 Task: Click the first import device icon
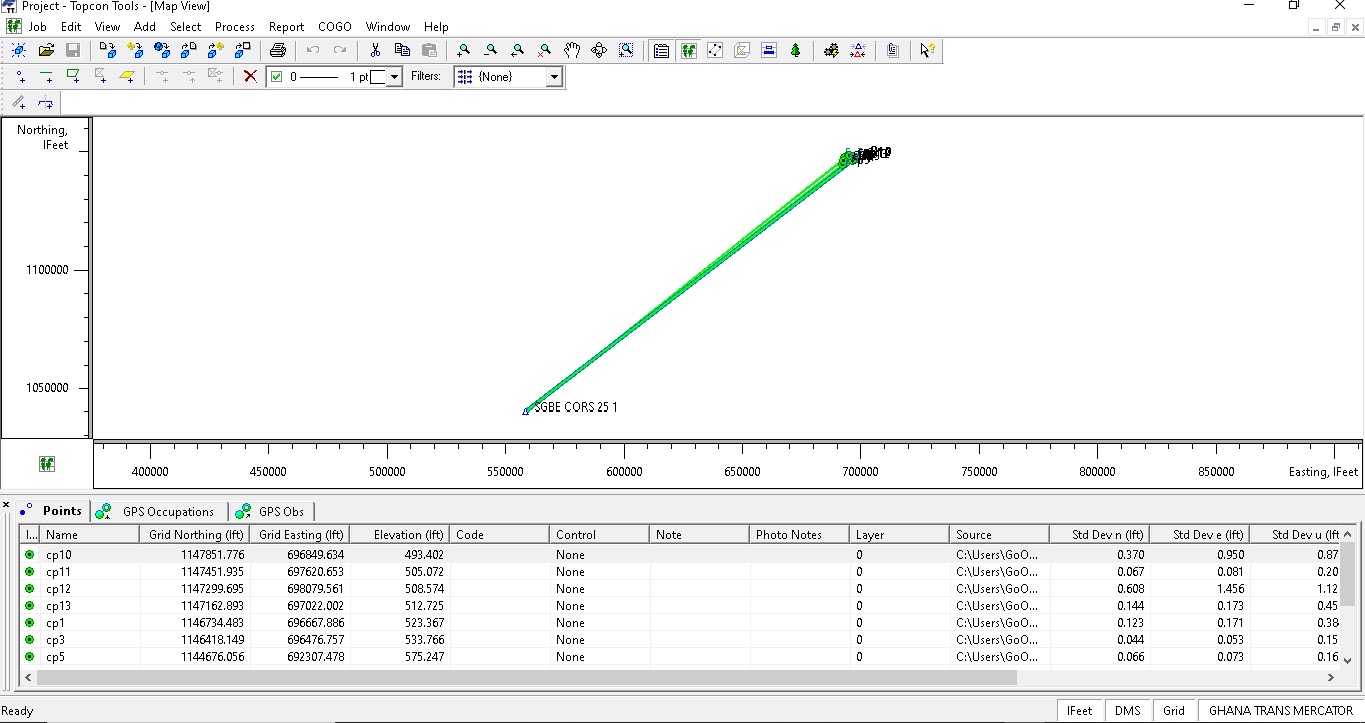coord(108,50)
